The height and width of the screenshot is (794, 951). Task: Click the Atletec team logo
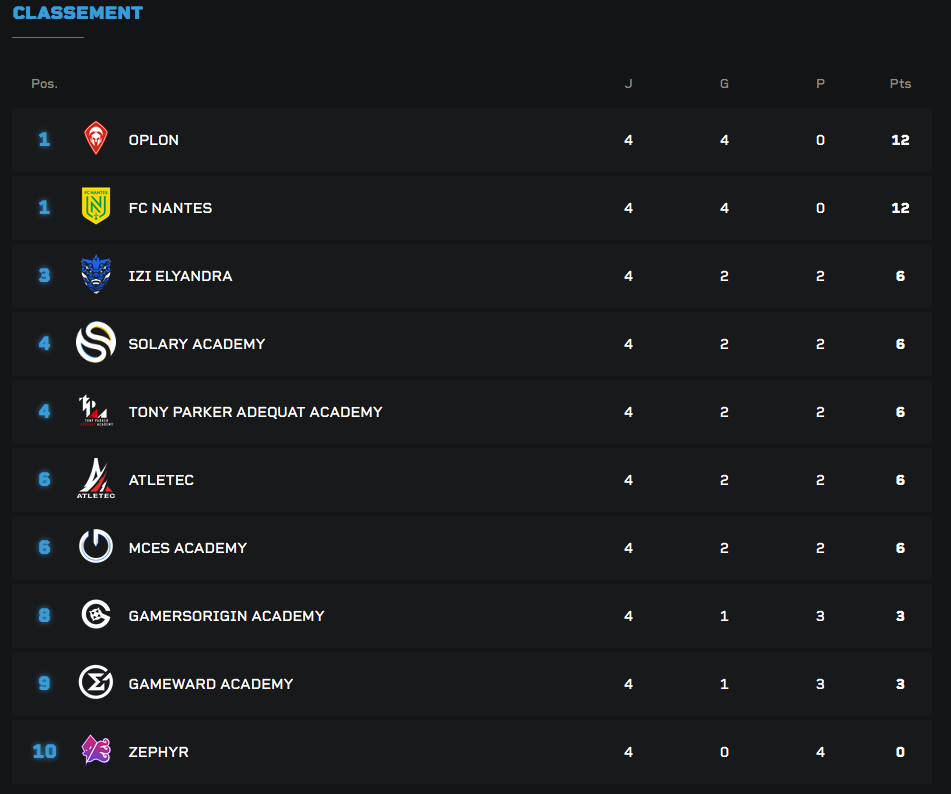click(96, 479)
